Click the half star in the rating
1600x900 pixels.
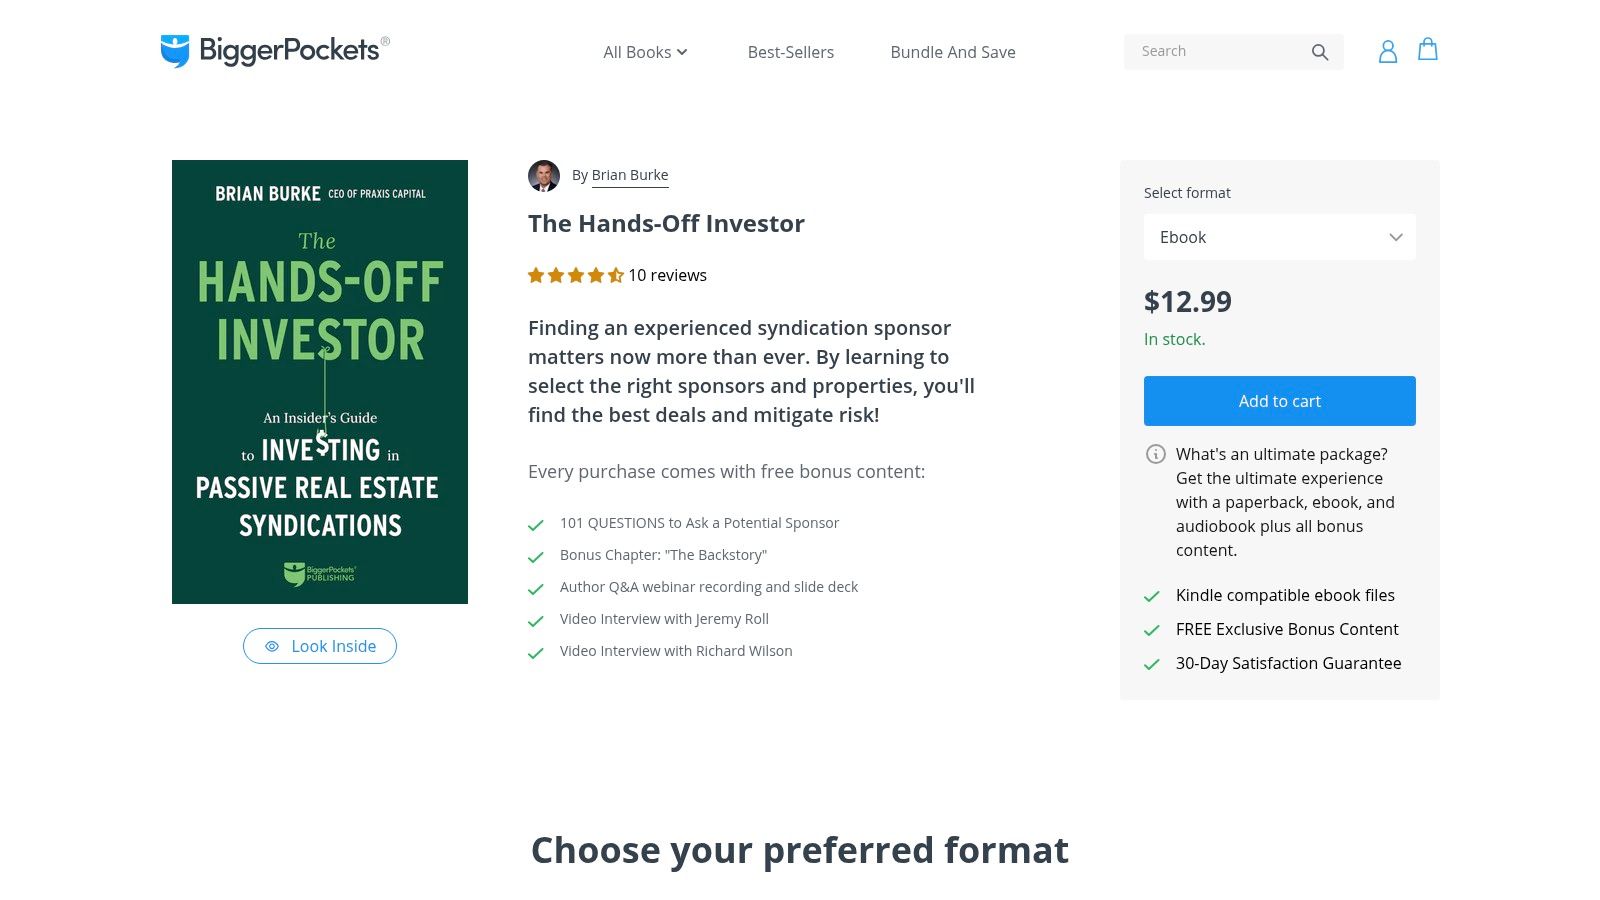pos(615,274)
